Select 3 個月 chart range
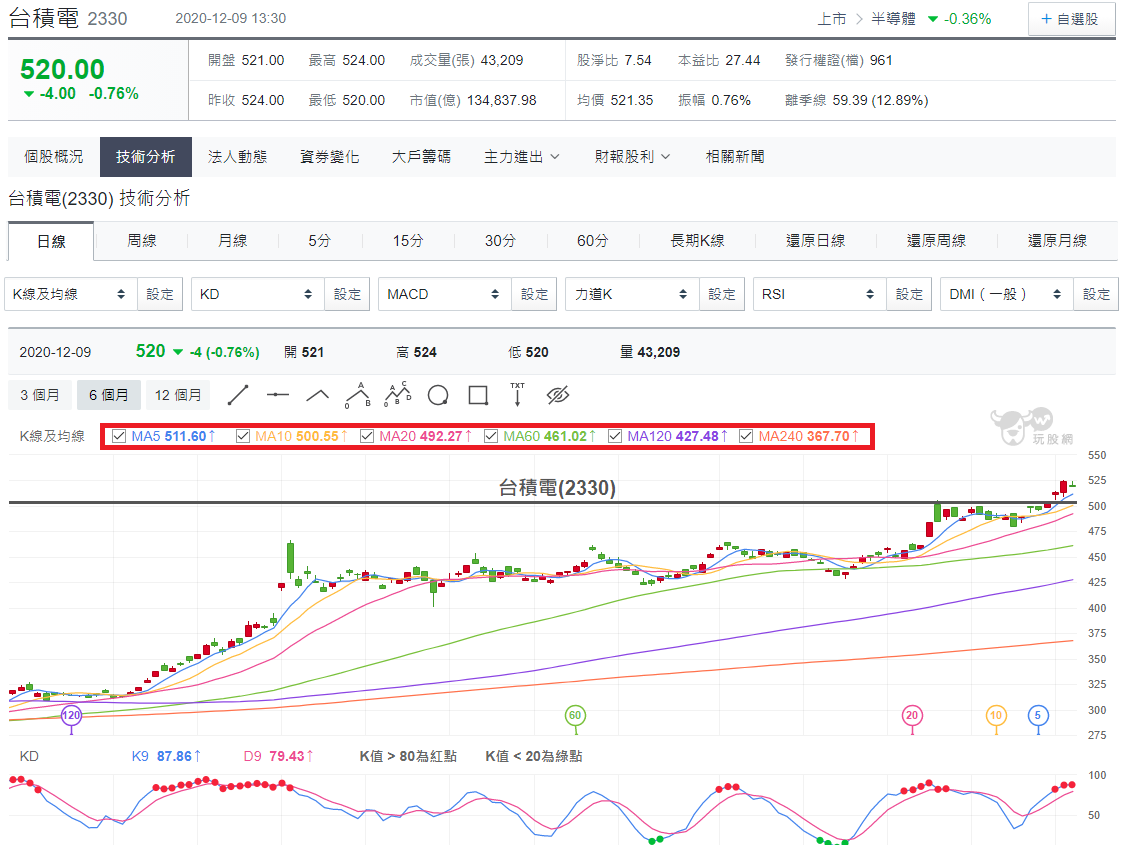 [x=40, y=395]
